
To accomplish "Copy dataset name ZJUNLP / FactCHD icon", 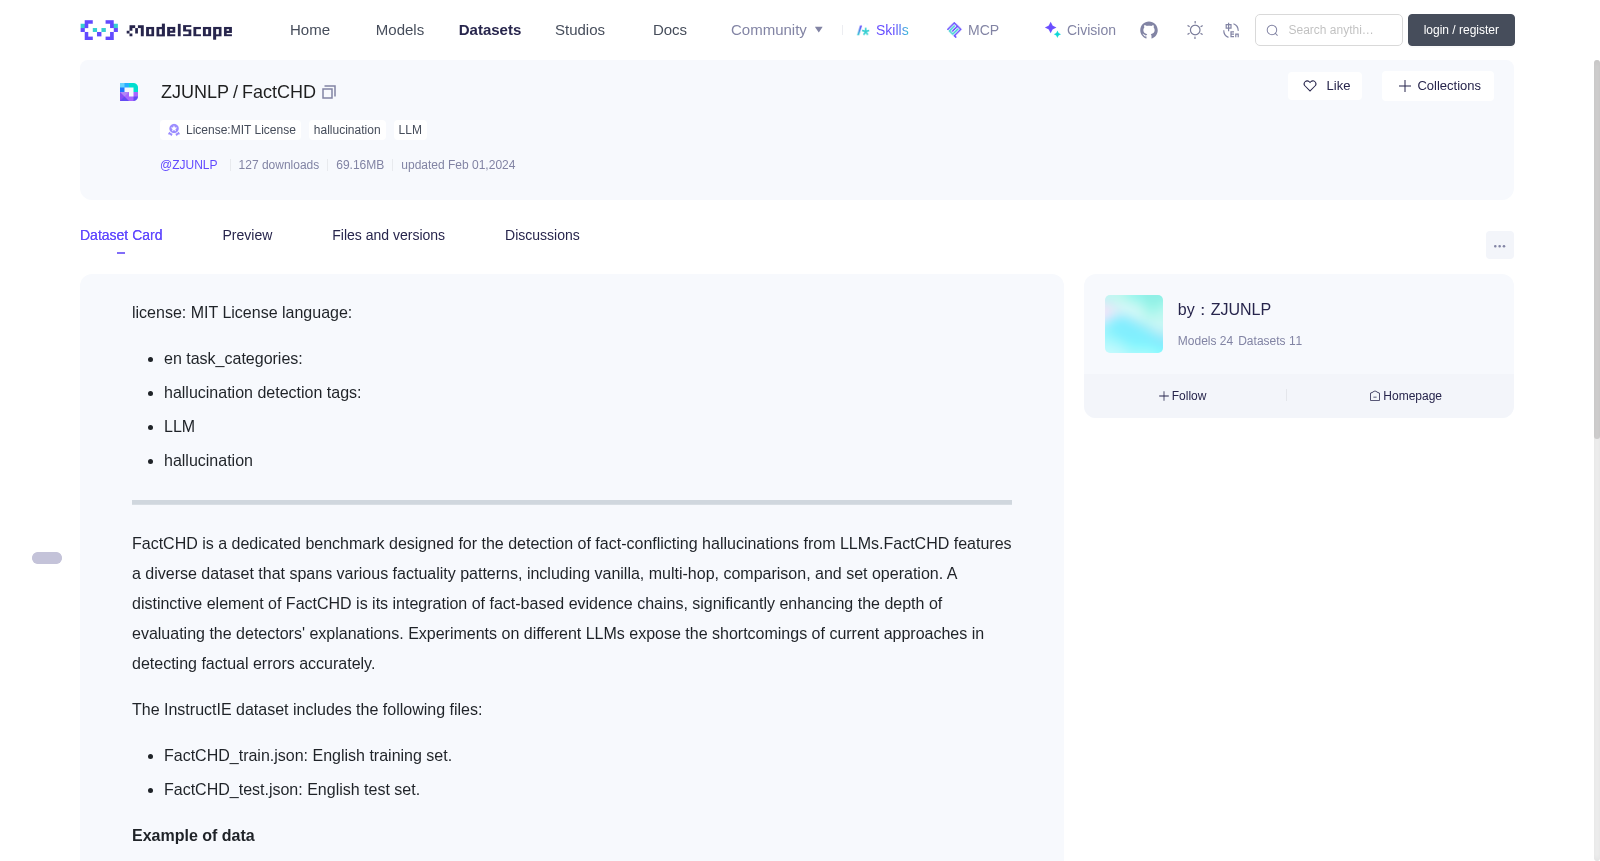I will 329,92.
